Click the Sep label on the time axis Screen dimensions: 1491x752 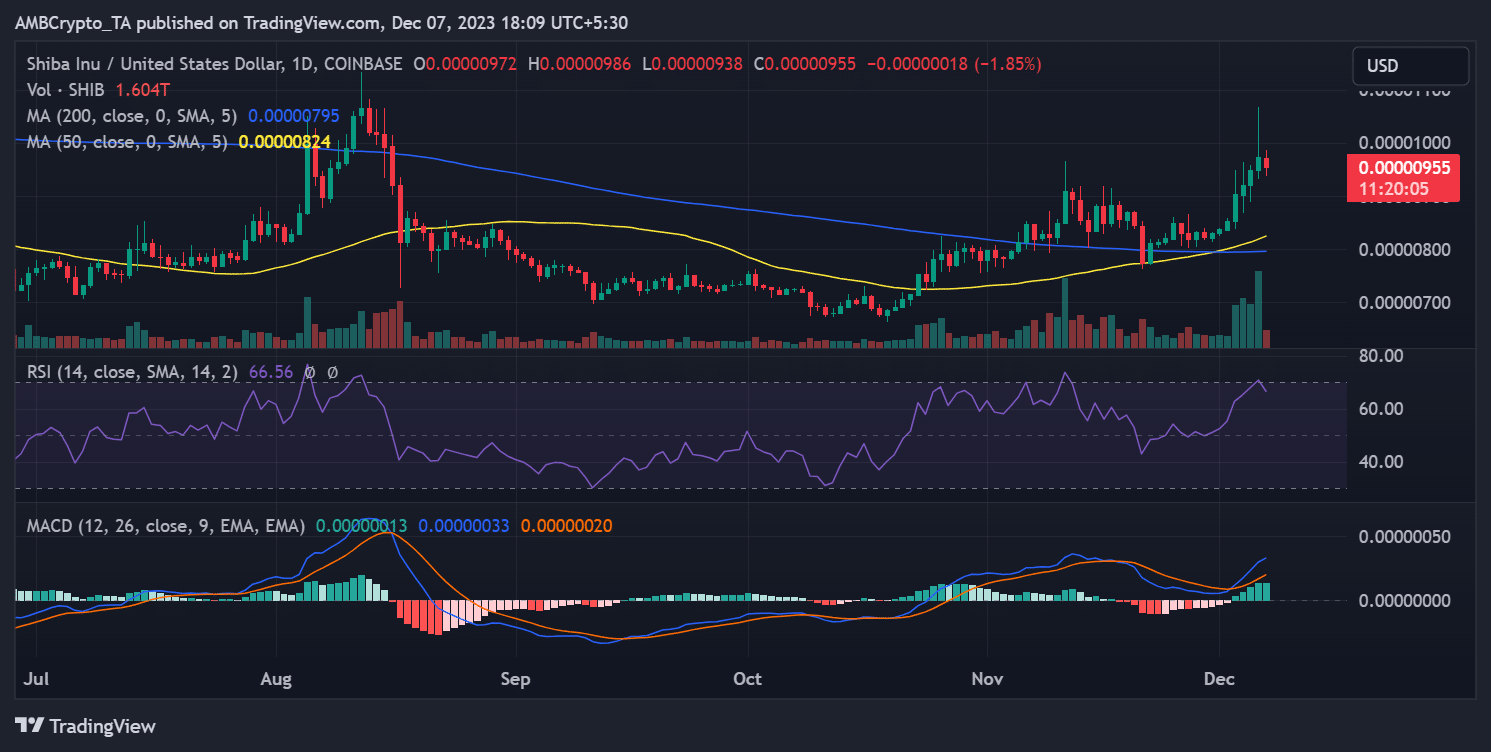click(515, 679)
